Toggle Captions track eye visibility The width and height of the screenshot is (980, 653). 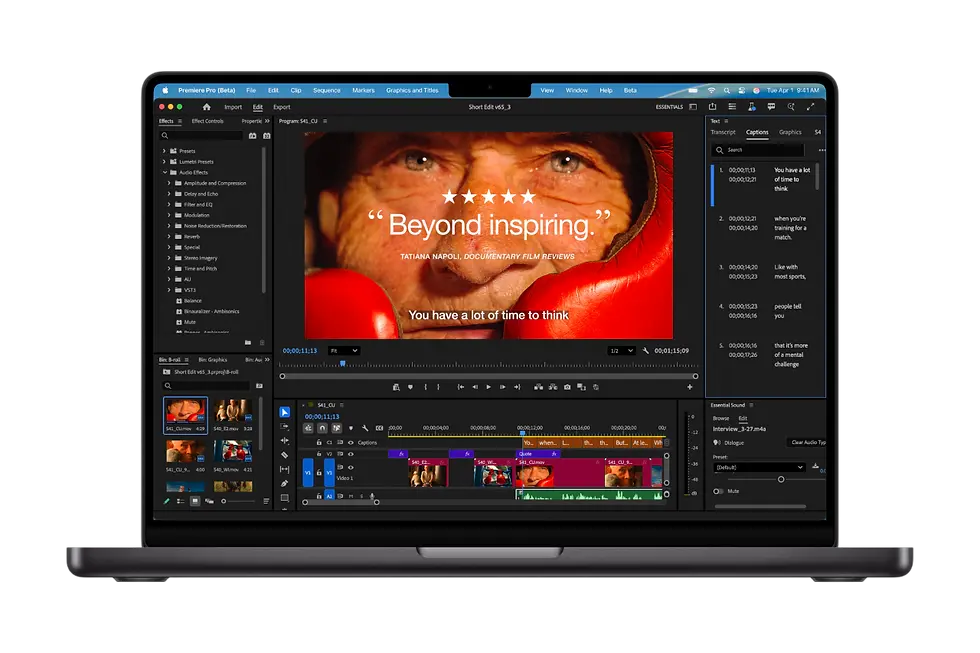click(x=351, y=442)
